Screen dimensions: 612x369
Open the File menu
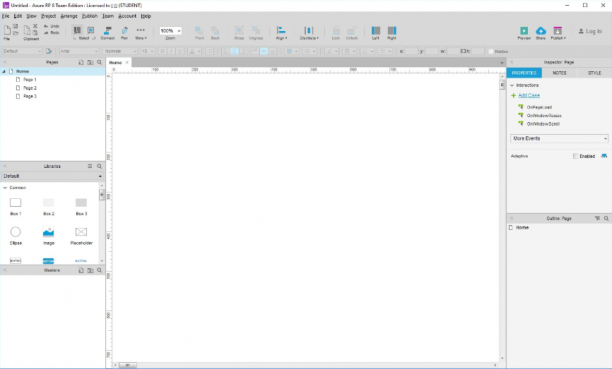point(5,16)
